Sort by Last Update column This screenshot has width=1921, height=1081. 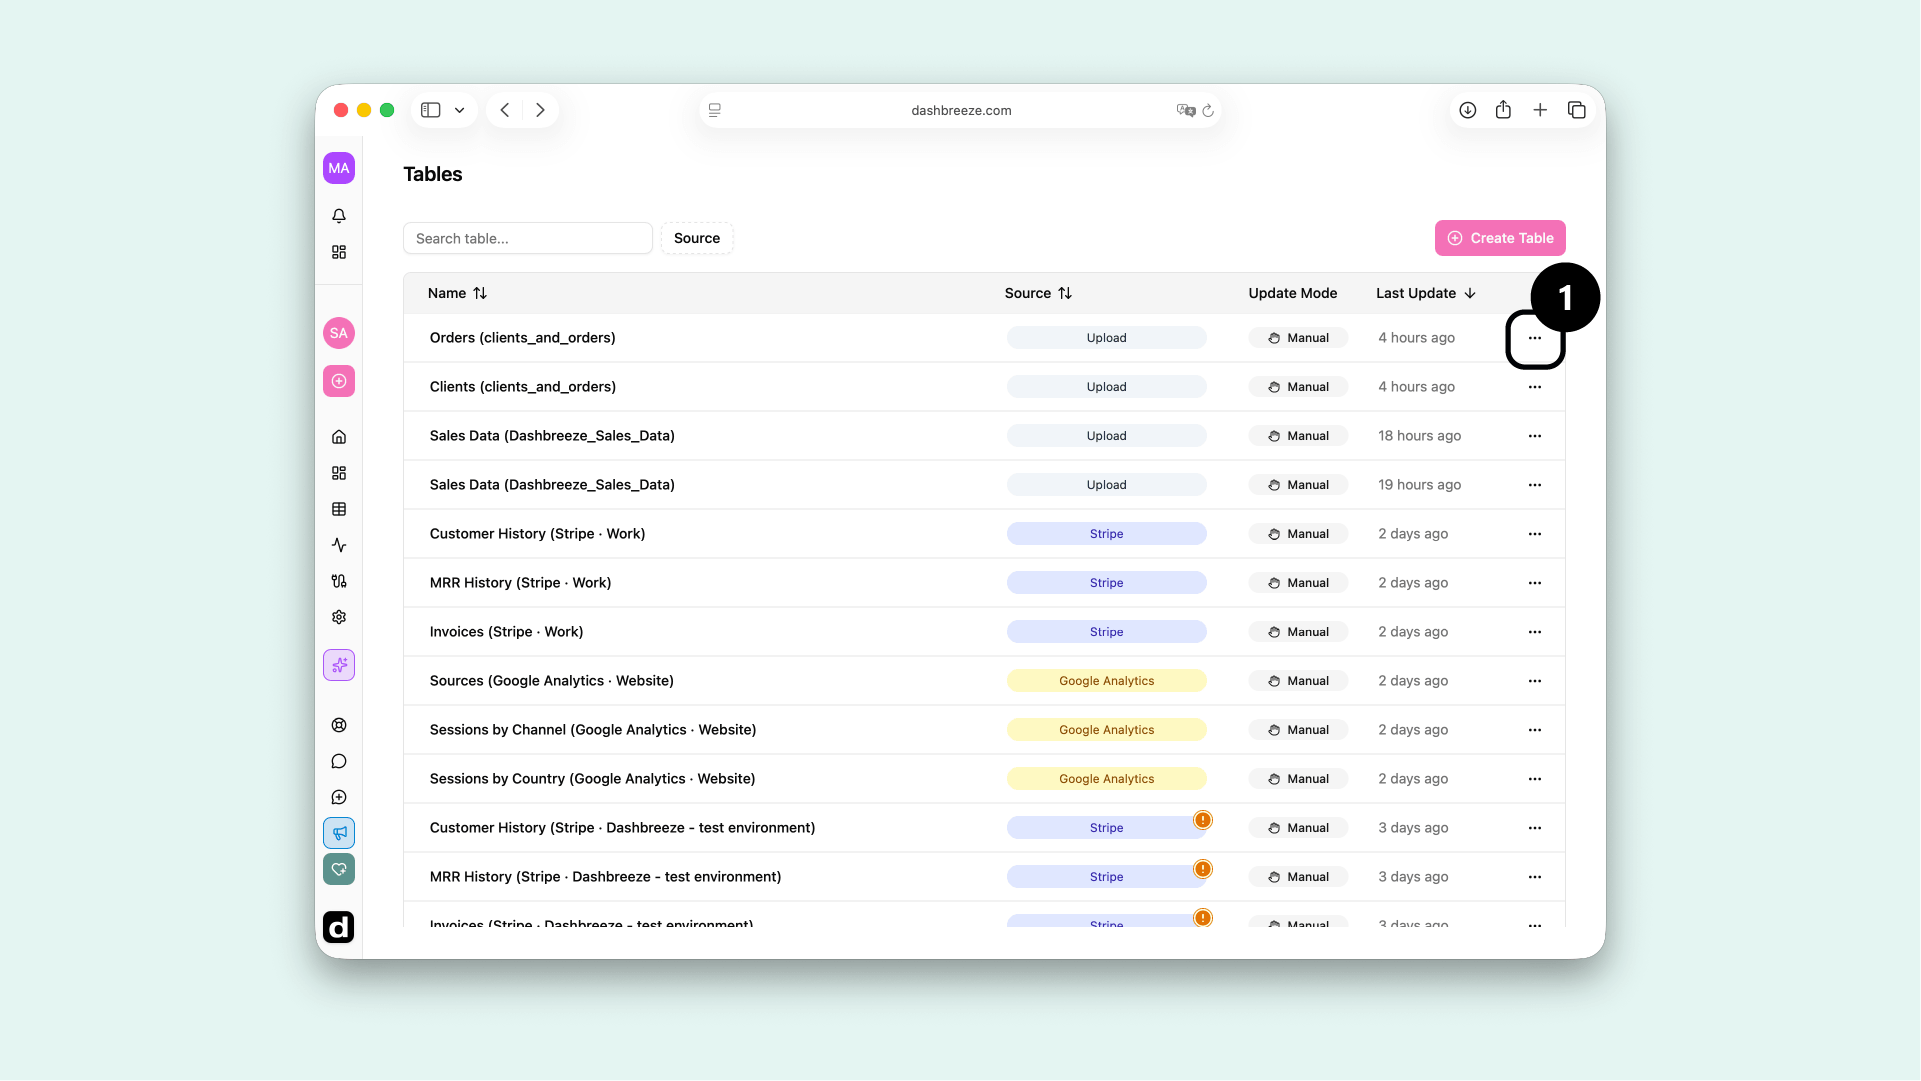(1426, 293)
